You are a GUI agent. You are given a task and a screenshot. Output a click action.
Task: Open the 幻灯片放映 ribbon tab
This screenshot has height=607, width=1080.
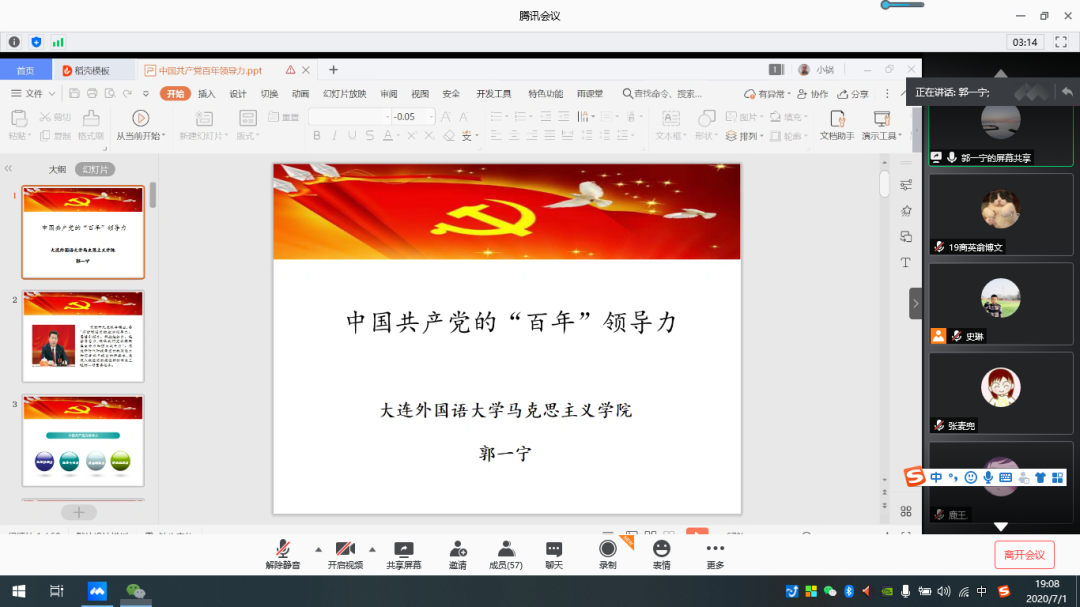(344, 94)
